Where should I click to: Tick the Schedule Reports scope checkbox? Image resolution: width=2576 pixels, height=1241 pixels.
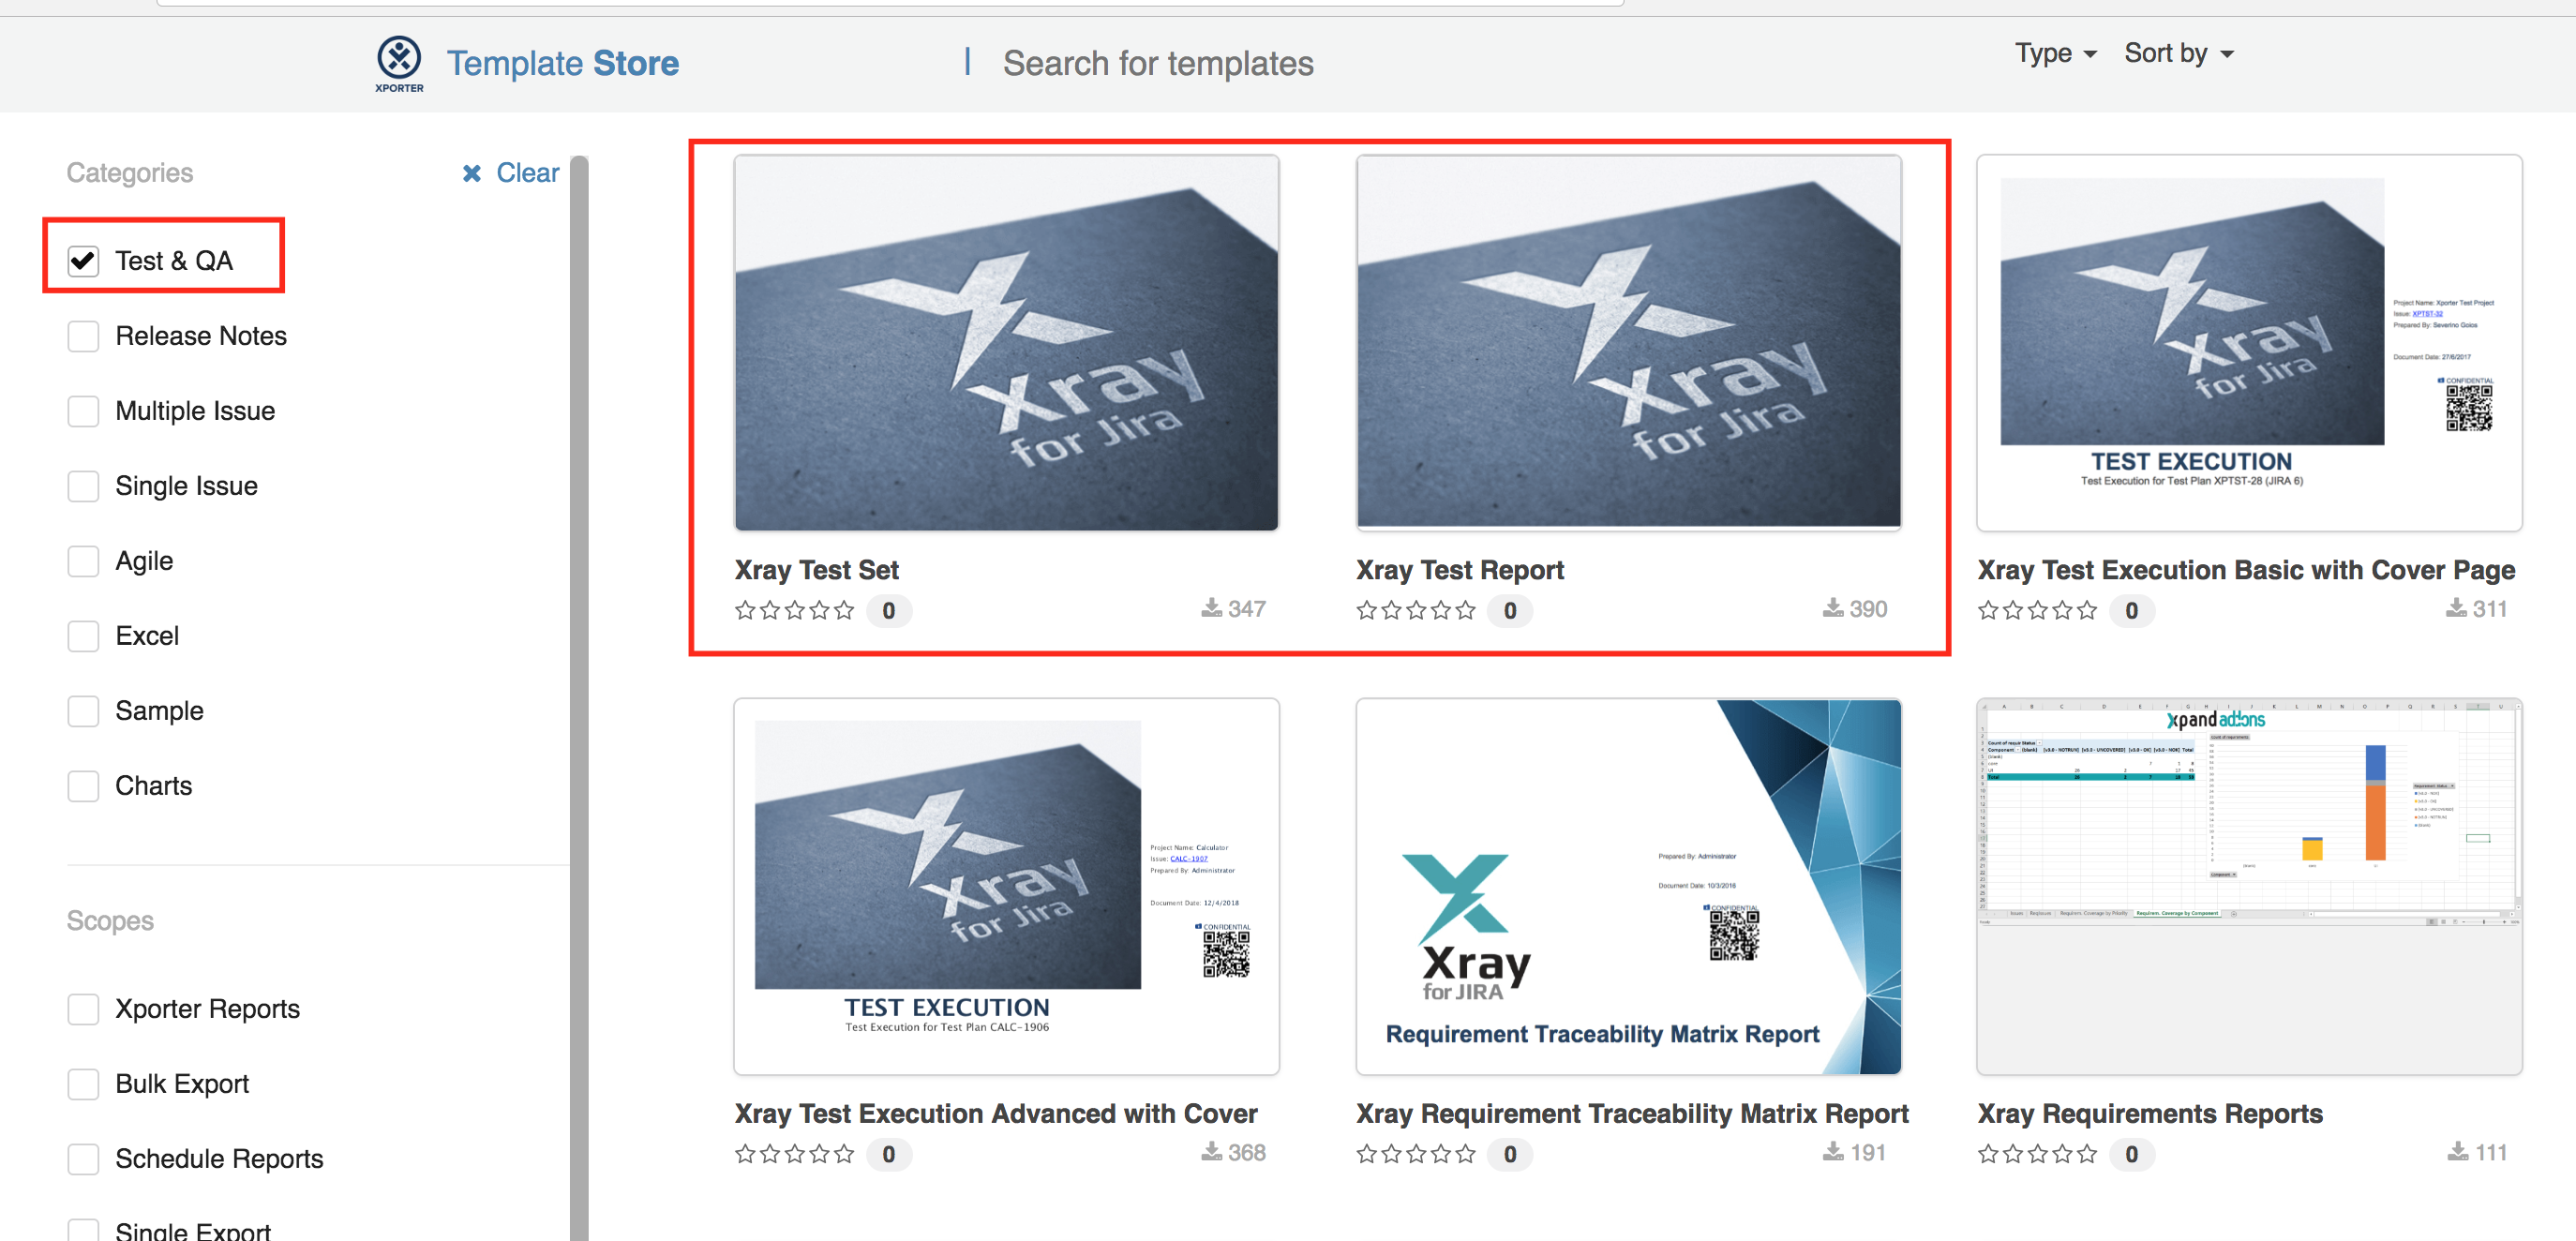(83, 1159)
